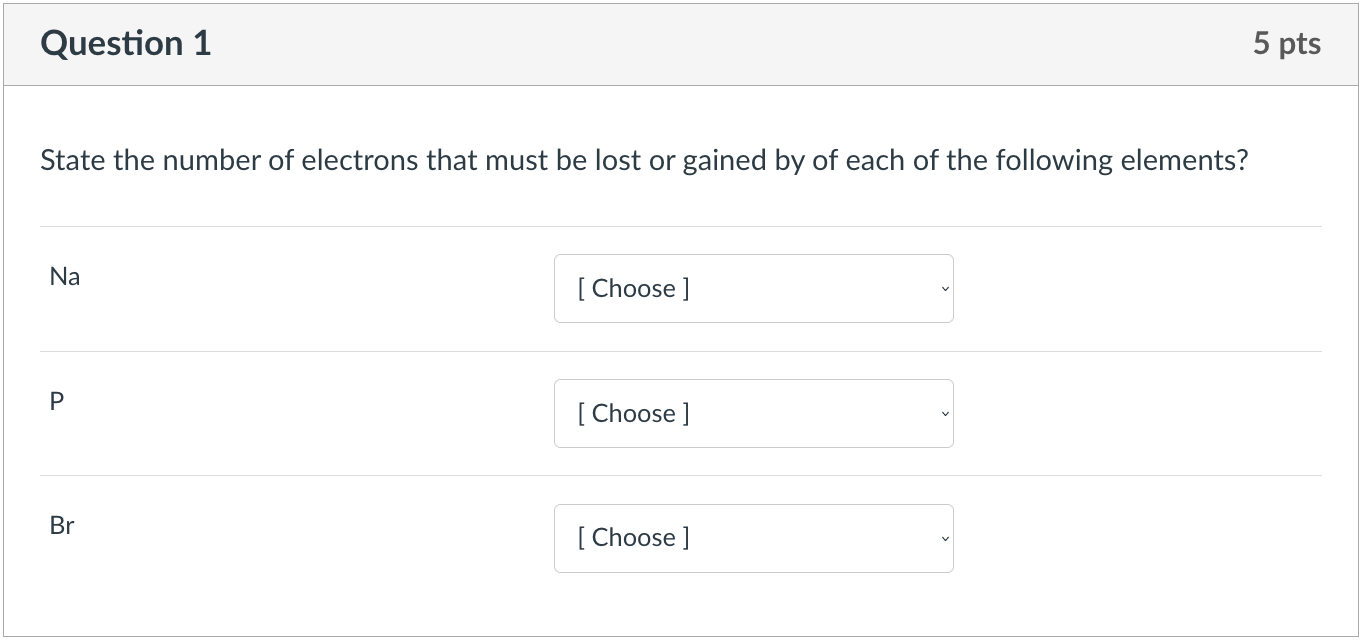Screen dimensions: 1362x640
Task: Click the Br element label
Action: point(62,526)
